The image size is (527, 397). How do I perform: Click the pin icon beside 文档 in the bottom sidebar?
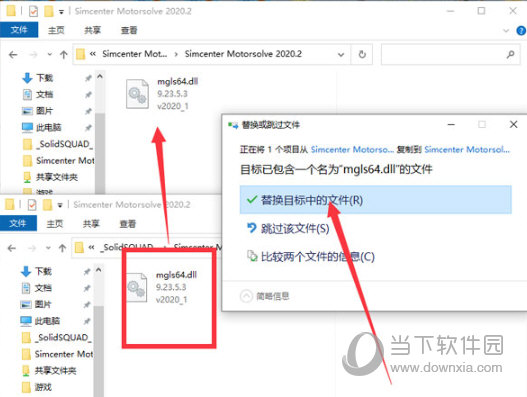coord(87,288)
